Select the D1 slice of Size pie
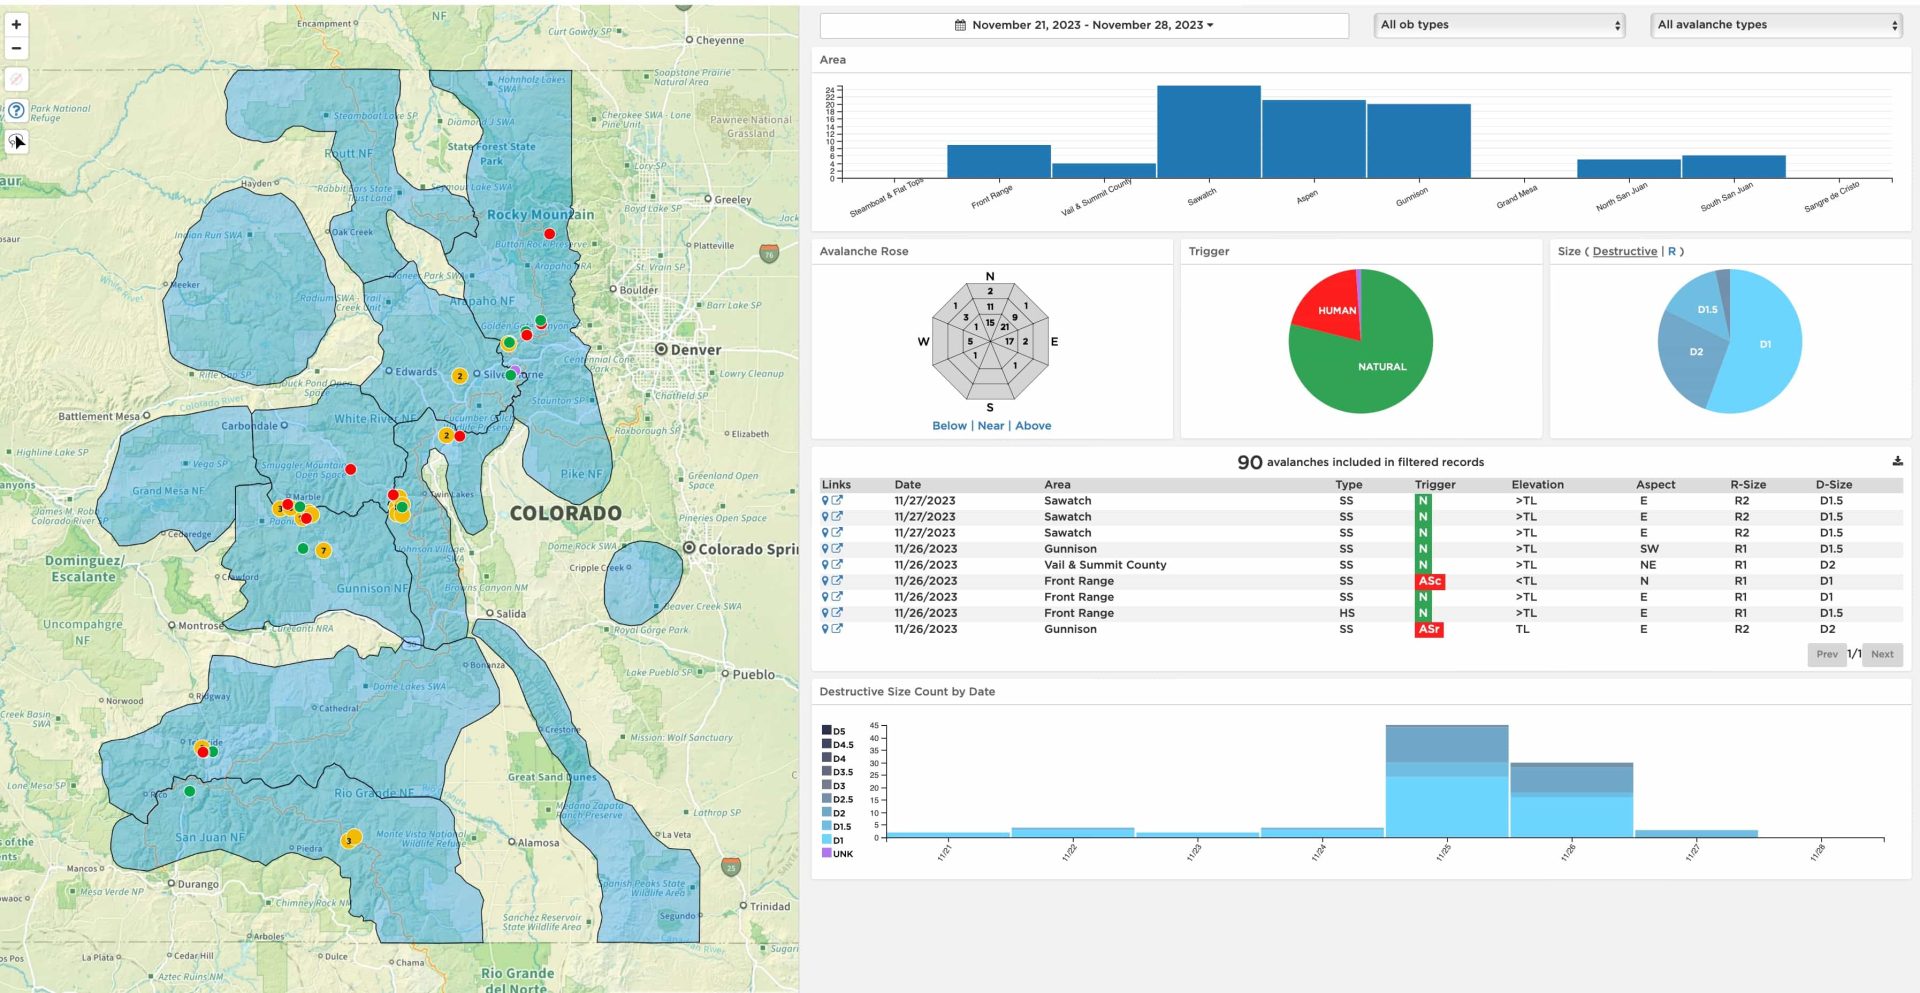 pos(1765,343)
